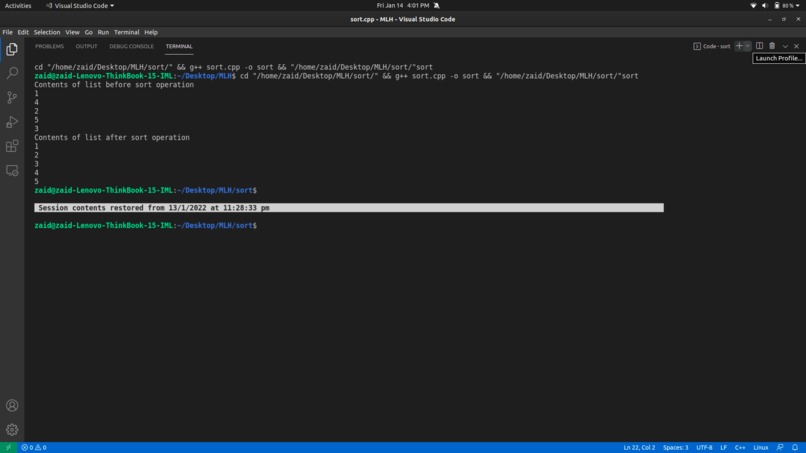Viewport: 806px width, 453px height.
Task: Switch to the Problems tab
Action: [49, 46]
